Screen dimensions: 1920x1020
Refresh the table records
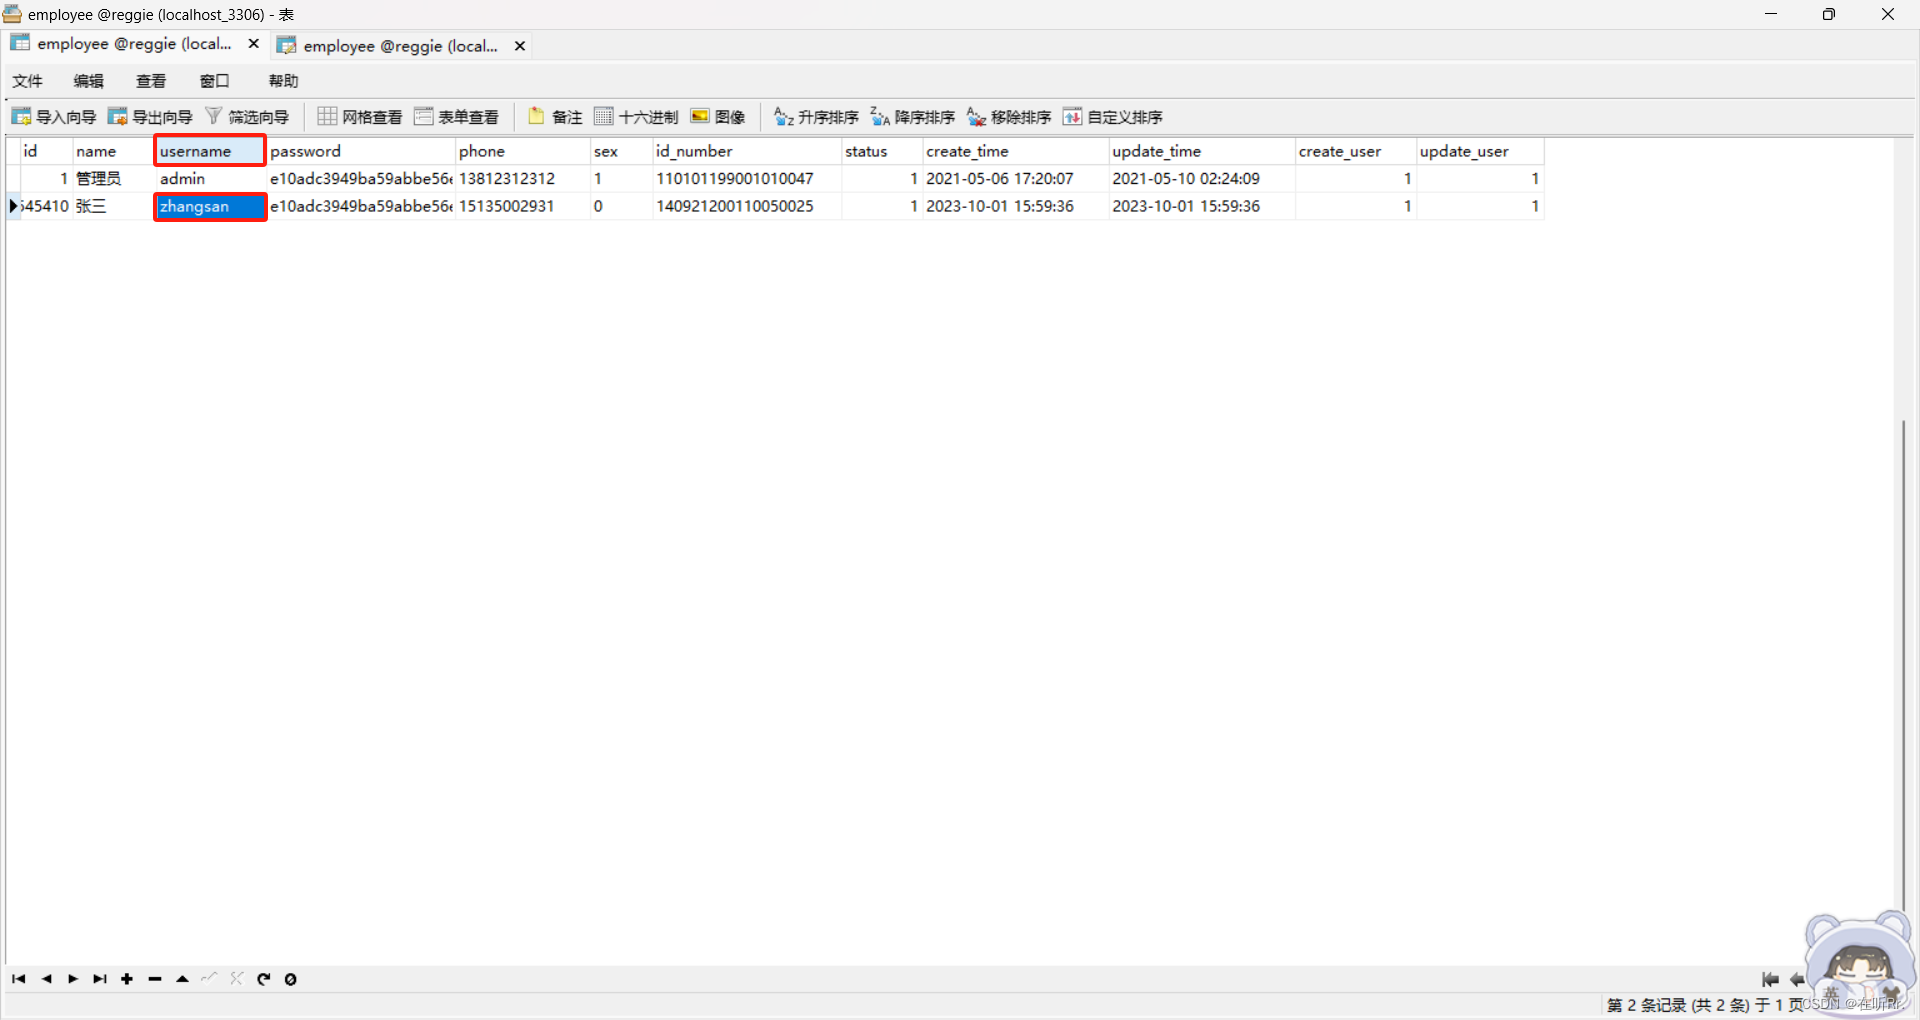263,979
